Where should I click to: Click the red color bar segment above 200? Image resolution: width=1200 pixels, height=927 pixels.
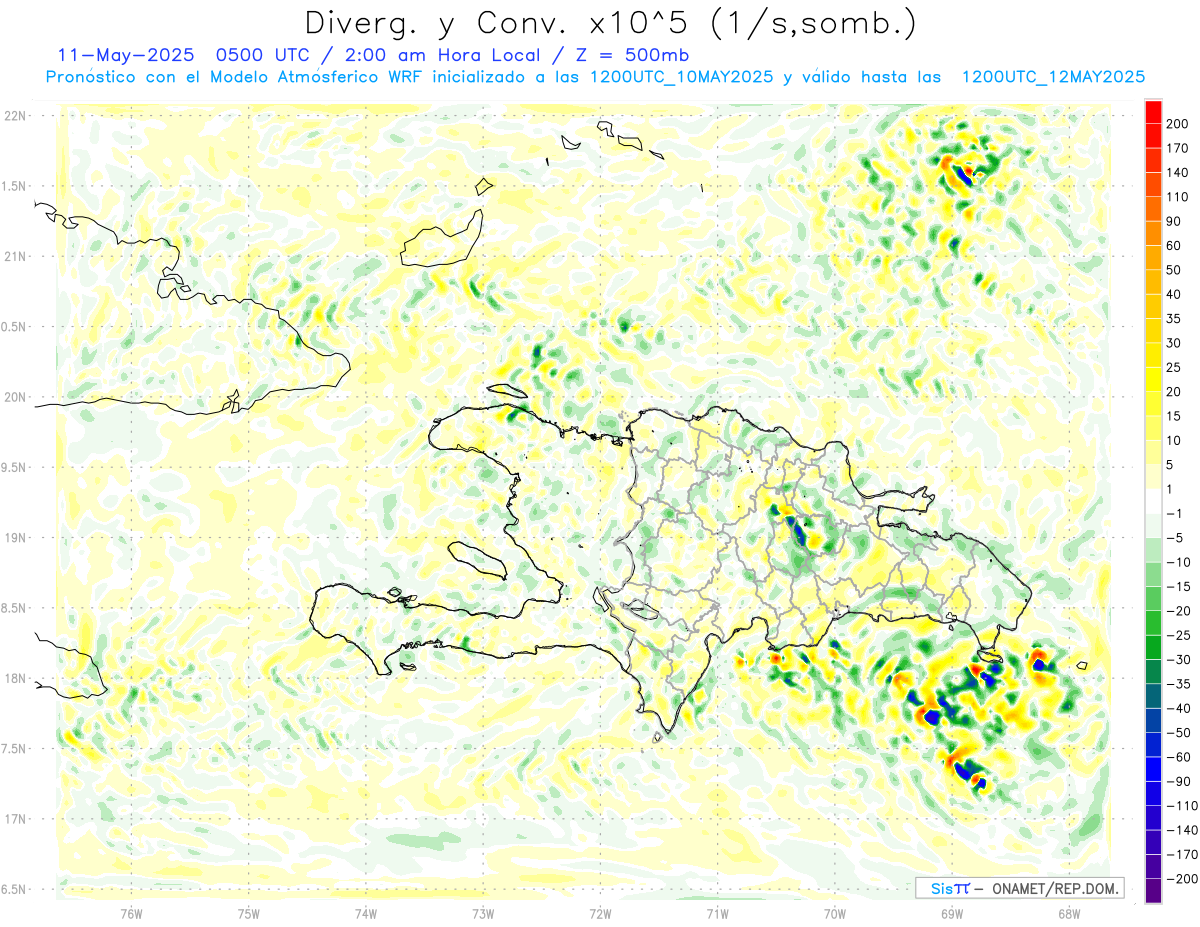1153,112
